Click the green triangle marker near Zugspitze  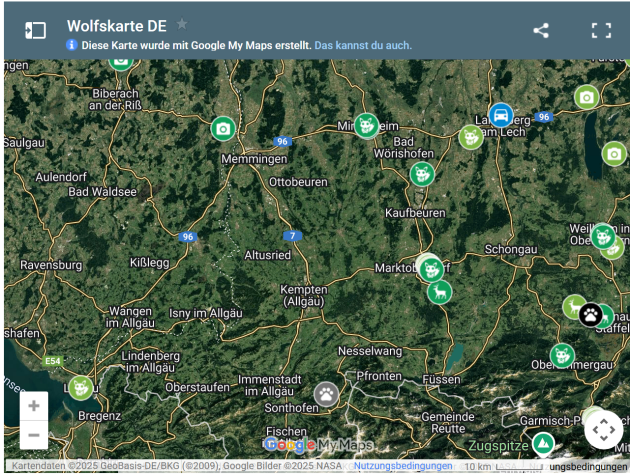(x=542, y=443)
